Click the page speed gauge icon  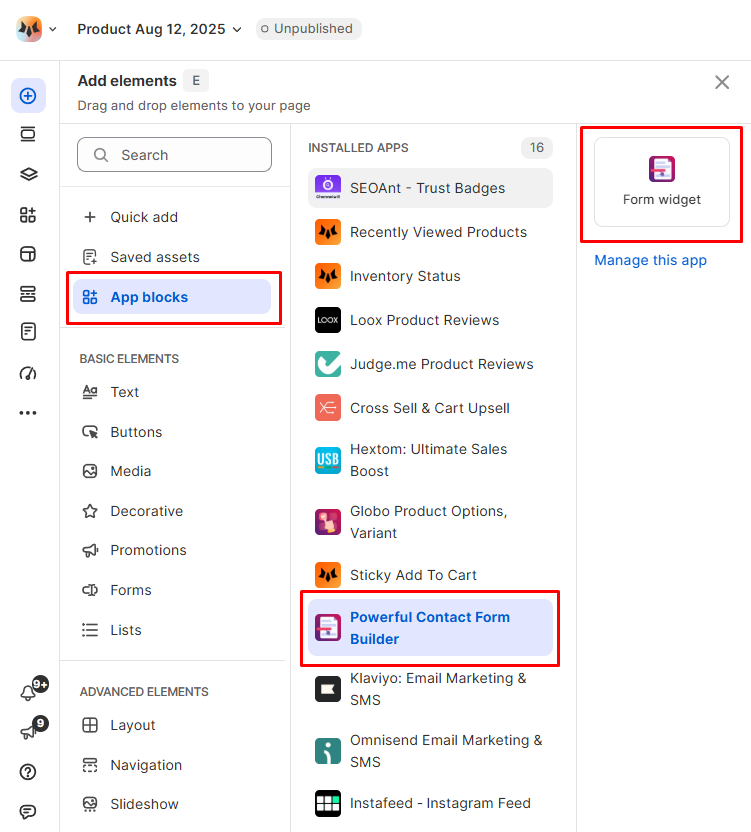(28, 373)
